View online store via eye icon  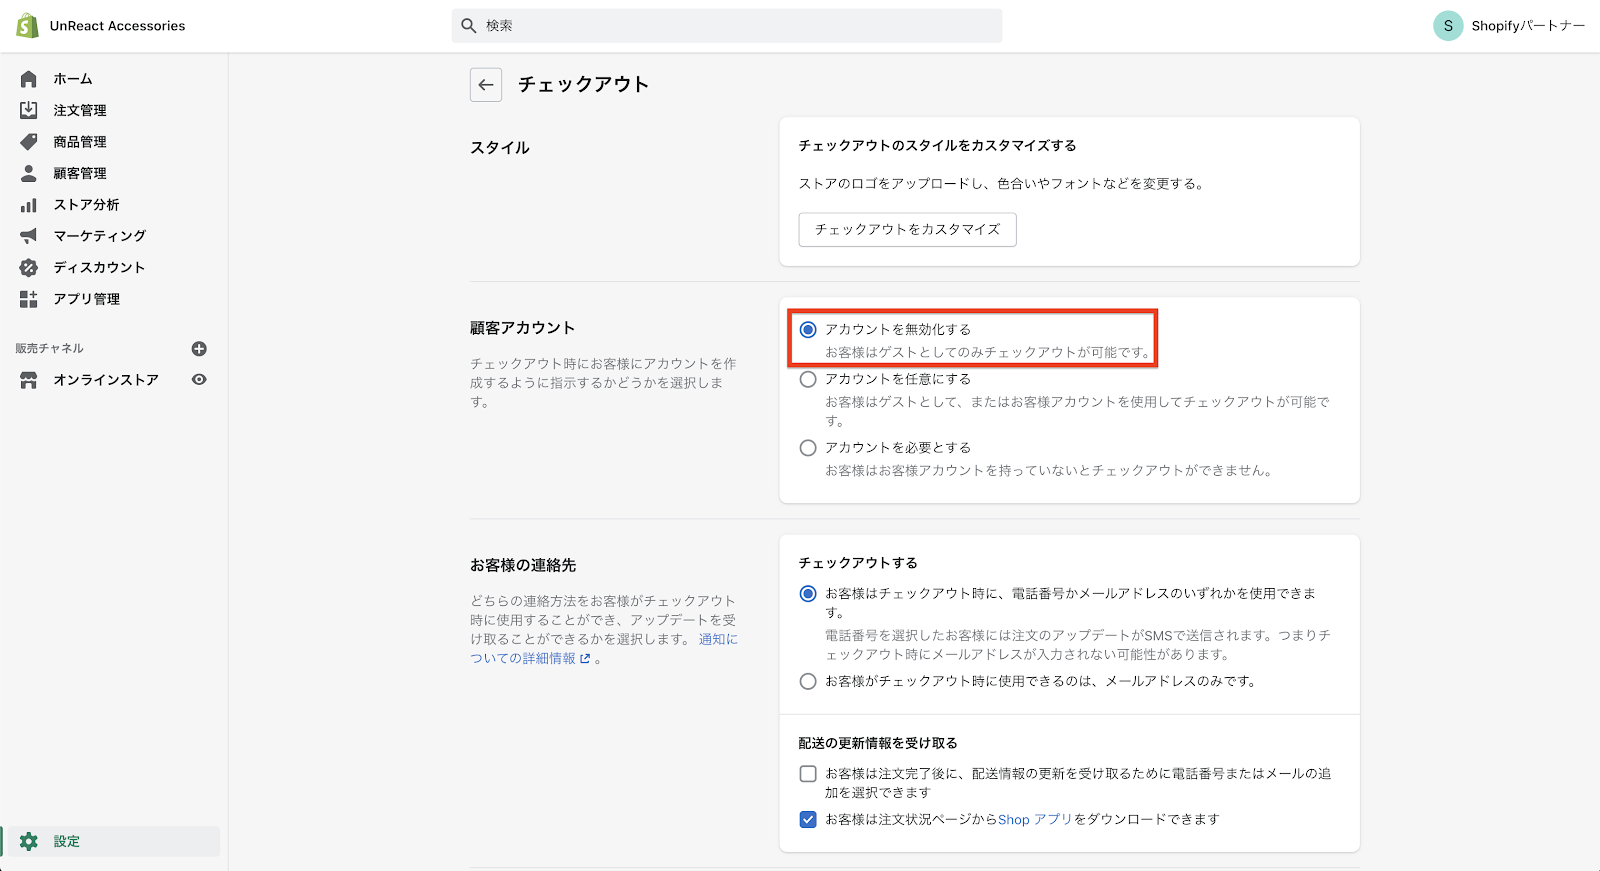coord(199,380)
